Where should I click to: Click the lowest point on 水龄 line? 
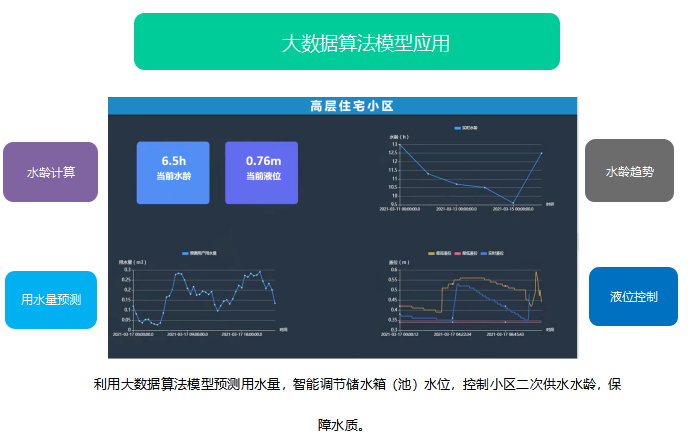point(513,203)
